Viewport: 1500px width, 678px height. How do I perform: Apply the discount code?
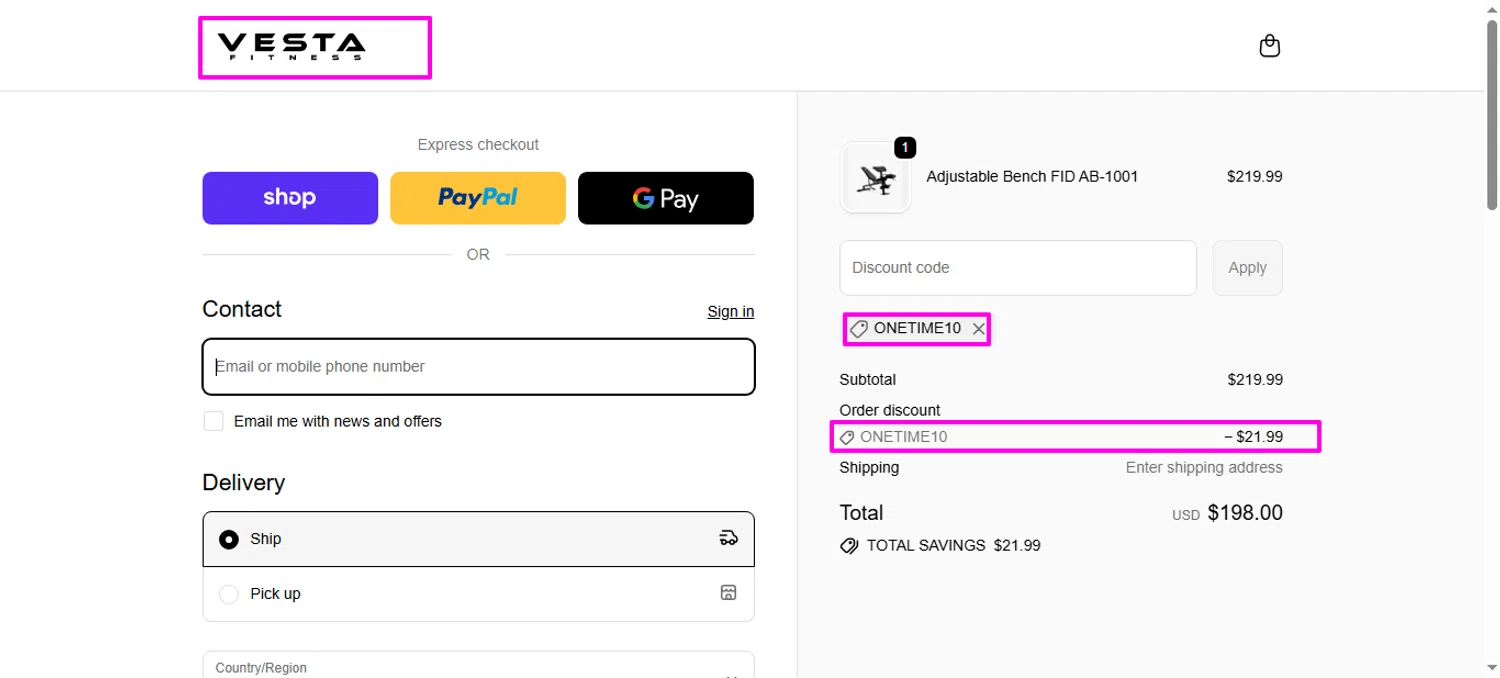coord(1247,268)
